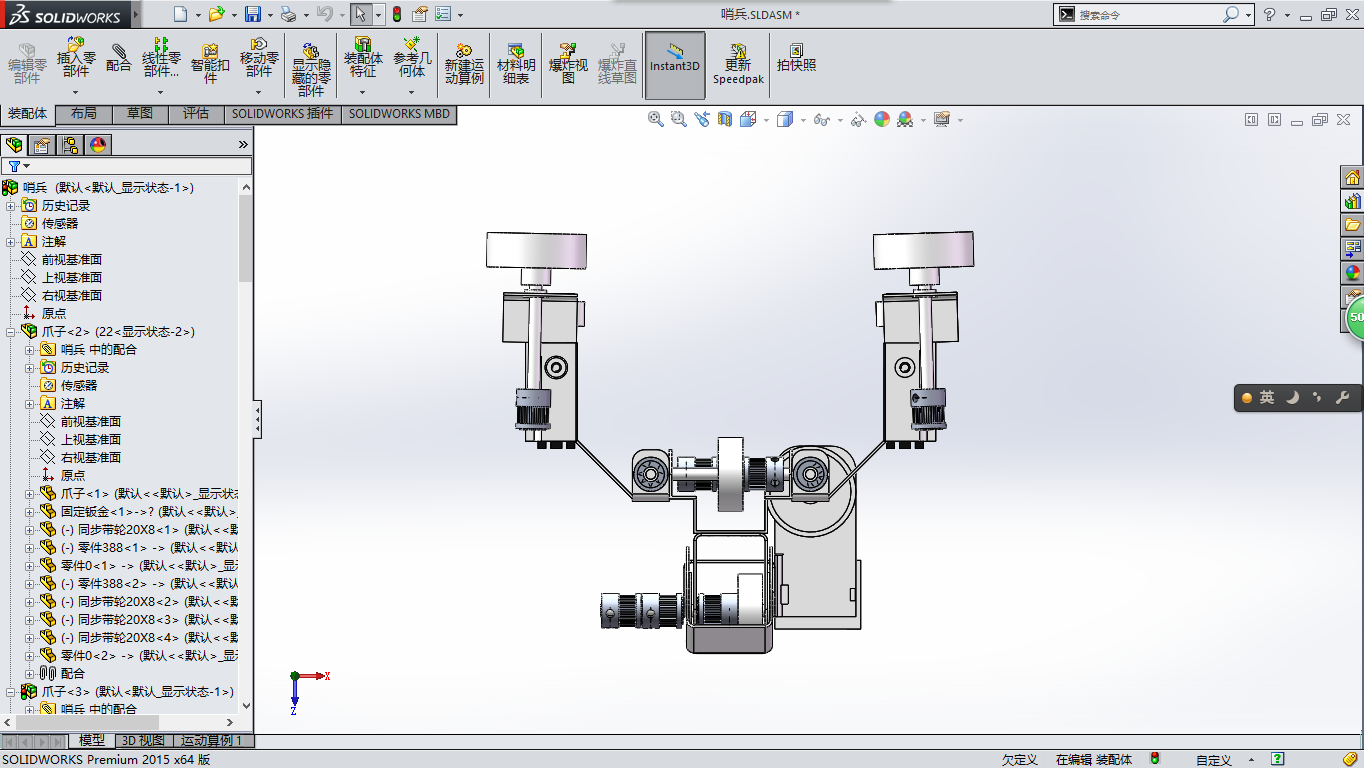Click Zoom to Fit in the view toolbar
Screen dimensions: 1364x768
coord(656,119)
